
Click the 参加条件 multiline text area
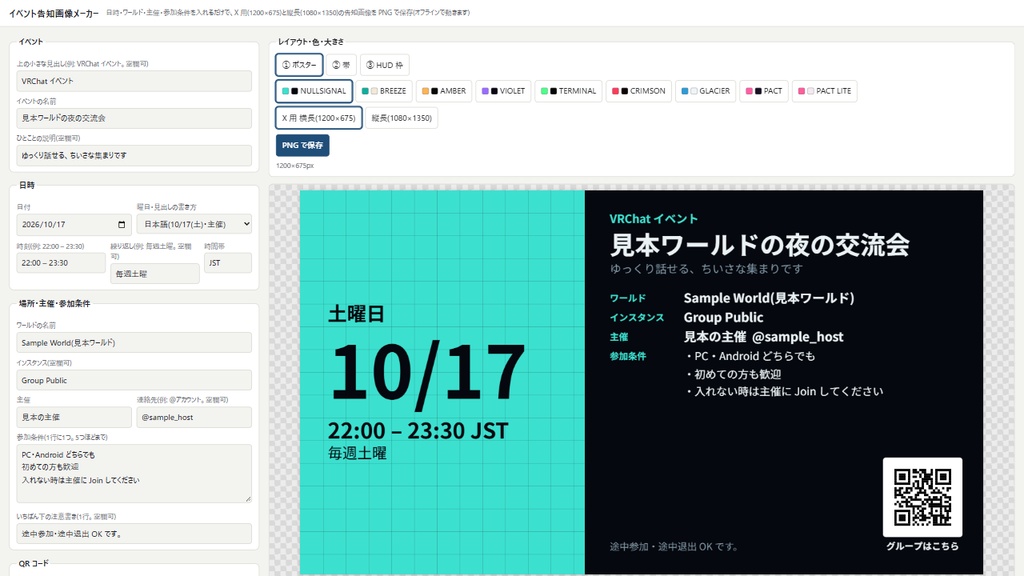pos(134,473)
